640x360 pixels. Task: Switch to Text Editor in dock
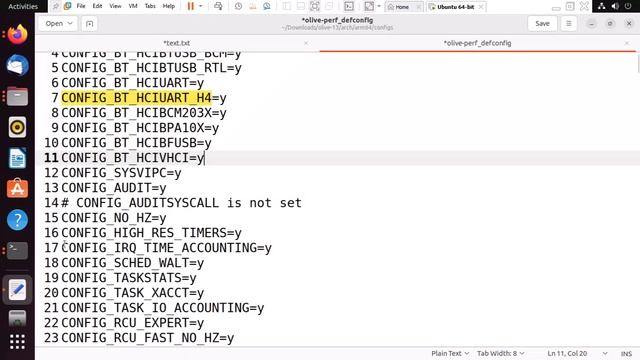pos(17,289)
